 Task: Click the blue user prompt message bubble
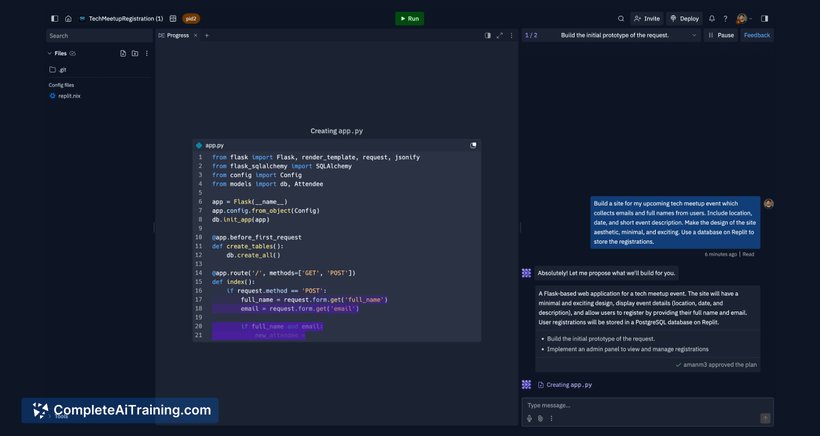pos(675,223)
